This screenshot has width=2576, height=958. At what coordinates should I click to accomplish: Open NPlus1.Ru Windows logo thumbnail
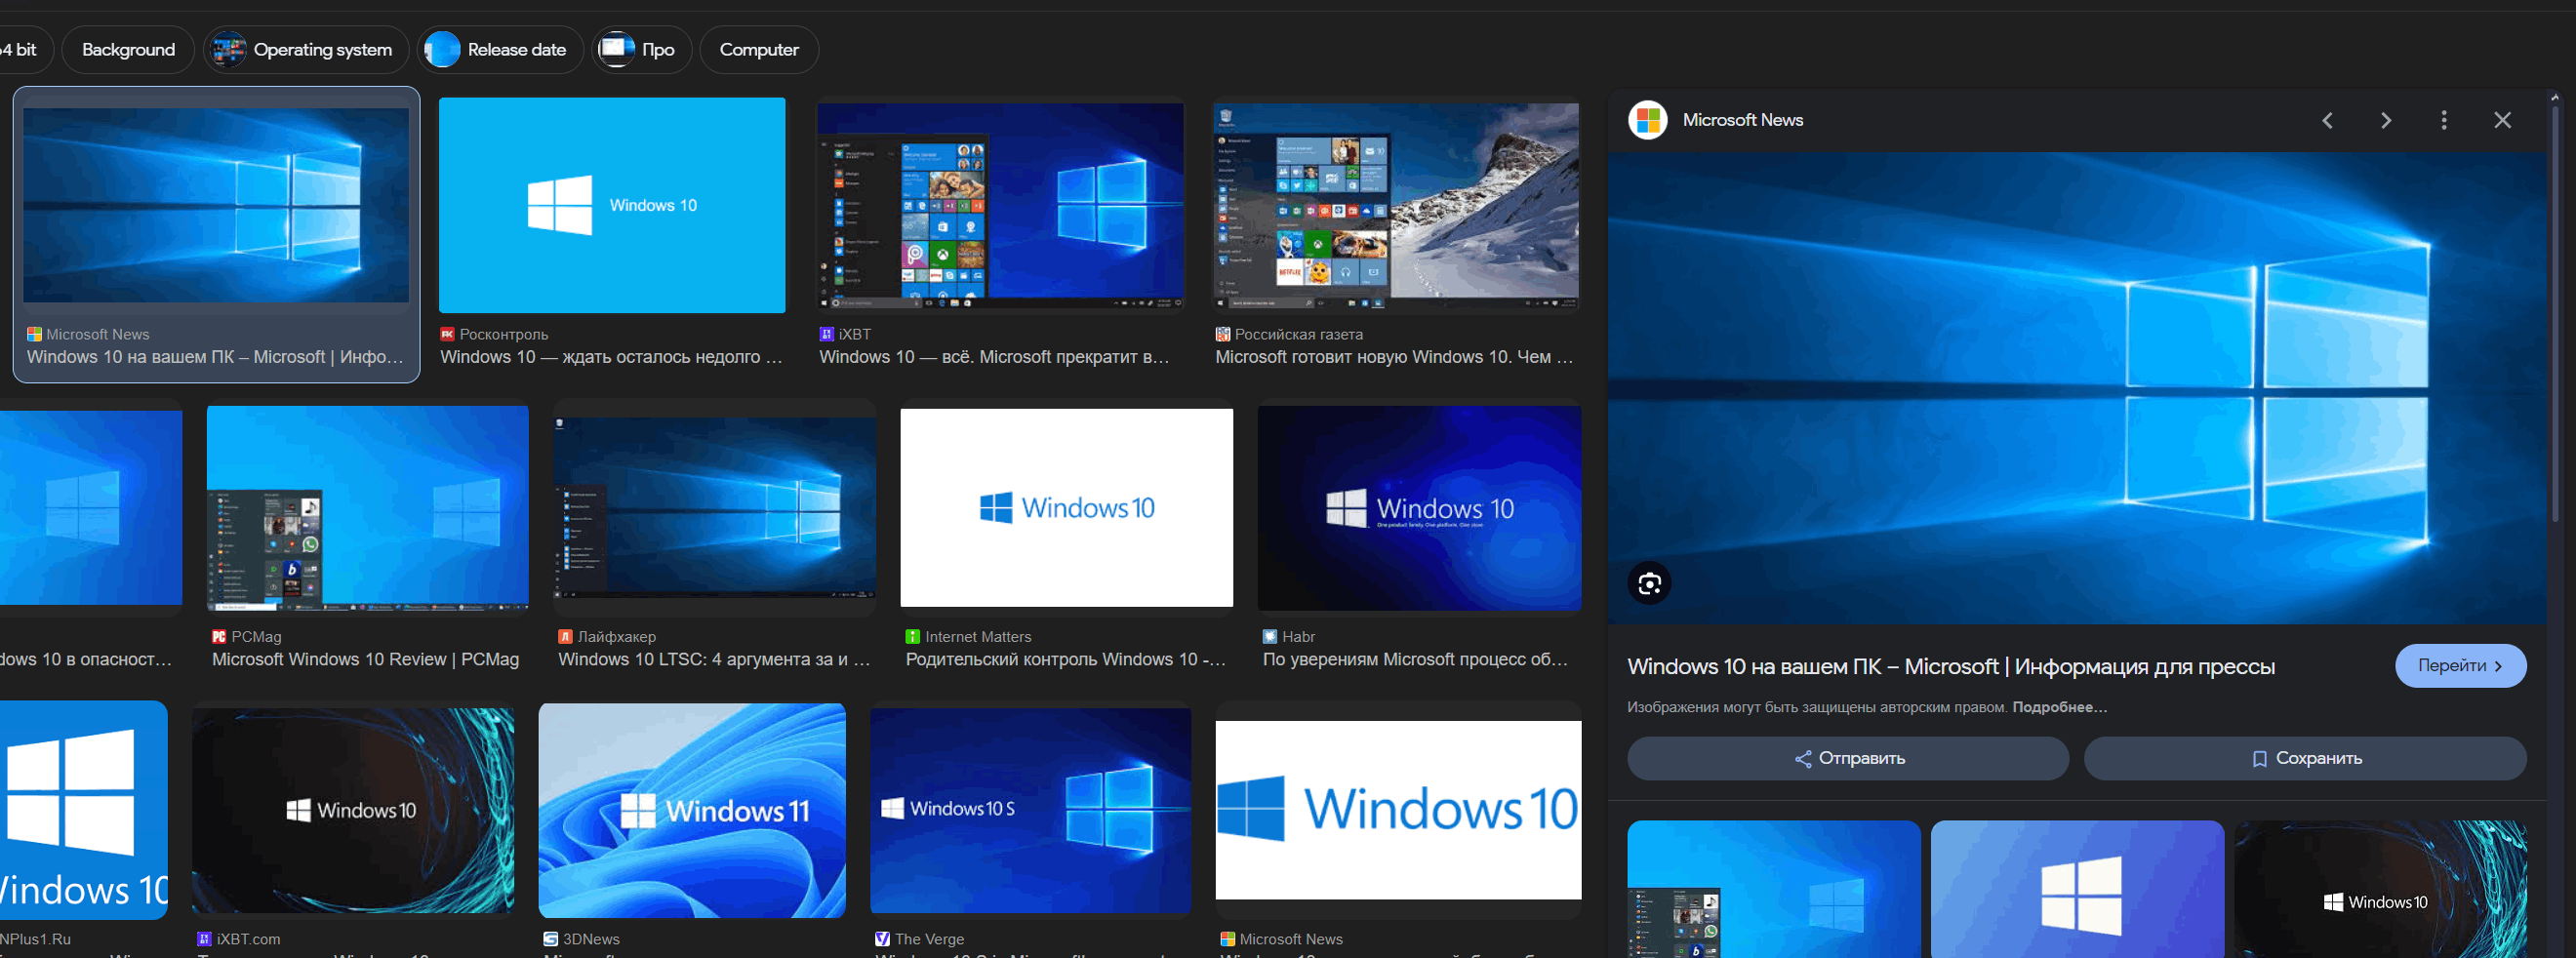pyautogui.click(x=84, y=810)
